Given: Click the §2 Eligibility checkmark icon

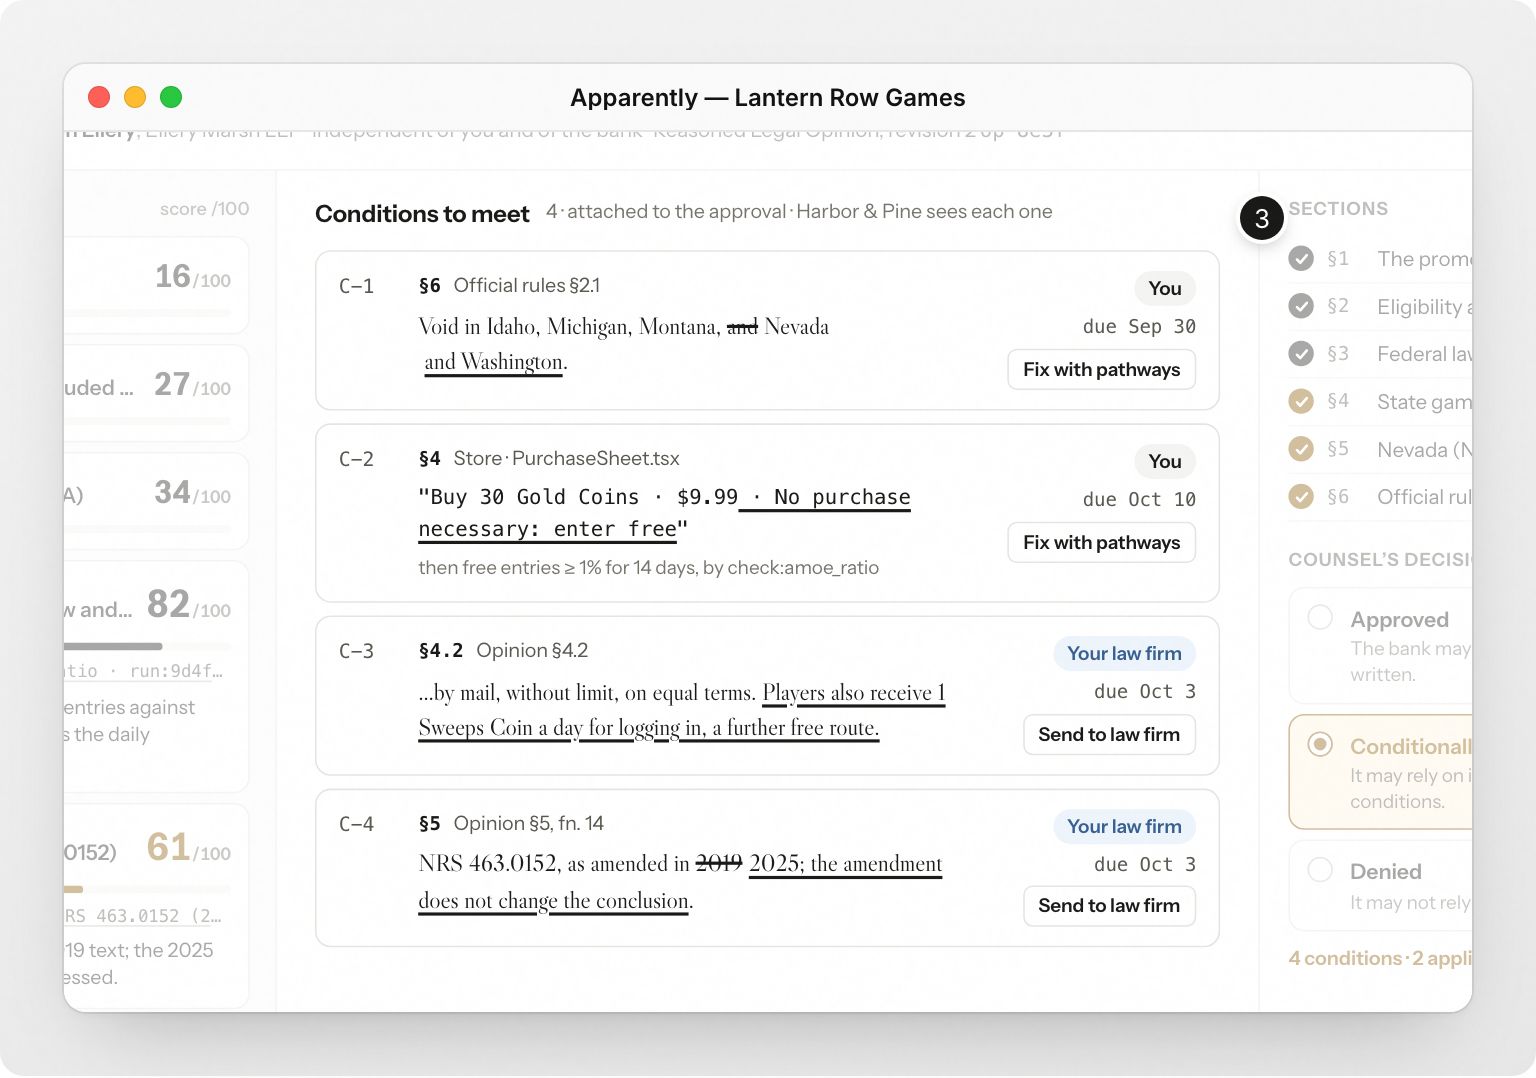Looking at the screenshot, I should coord(1301,306).
